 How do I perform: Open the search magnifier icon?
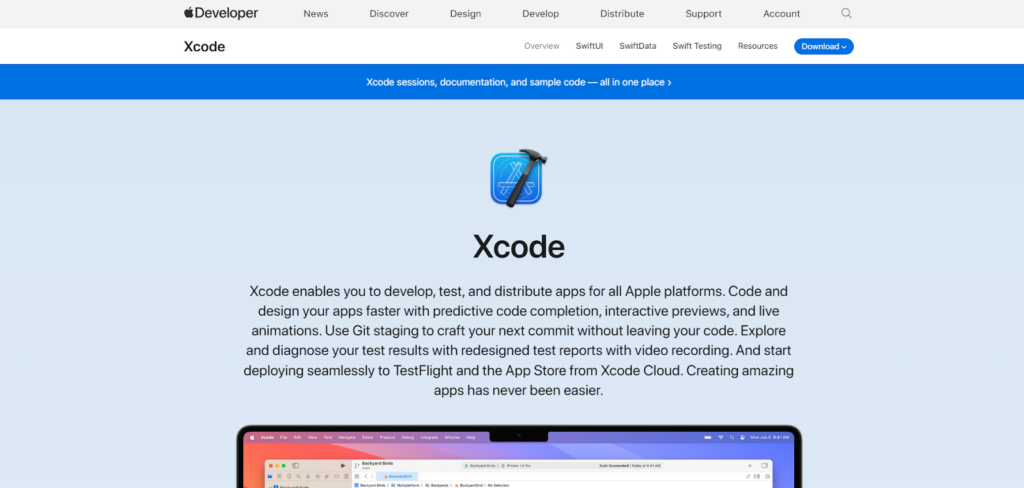pos(846,13)
